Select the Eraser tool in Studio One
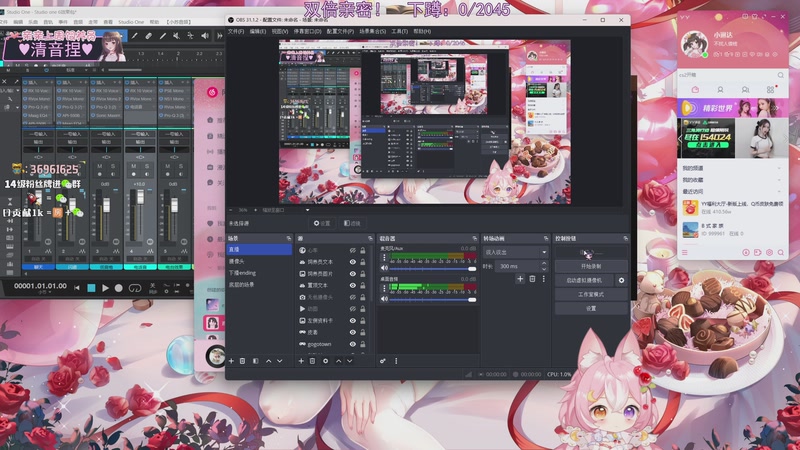Screen dimensions: 800x450 tap(148, 36)
